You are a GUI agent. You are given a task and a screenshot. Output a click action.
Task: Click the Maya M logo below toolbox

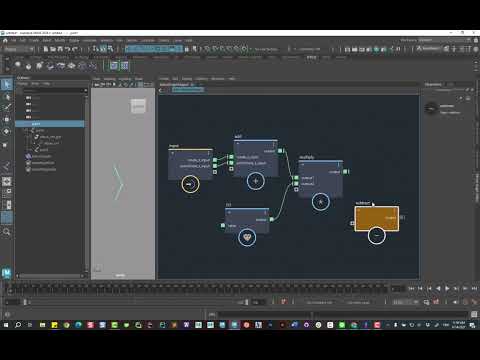[7, 273]
